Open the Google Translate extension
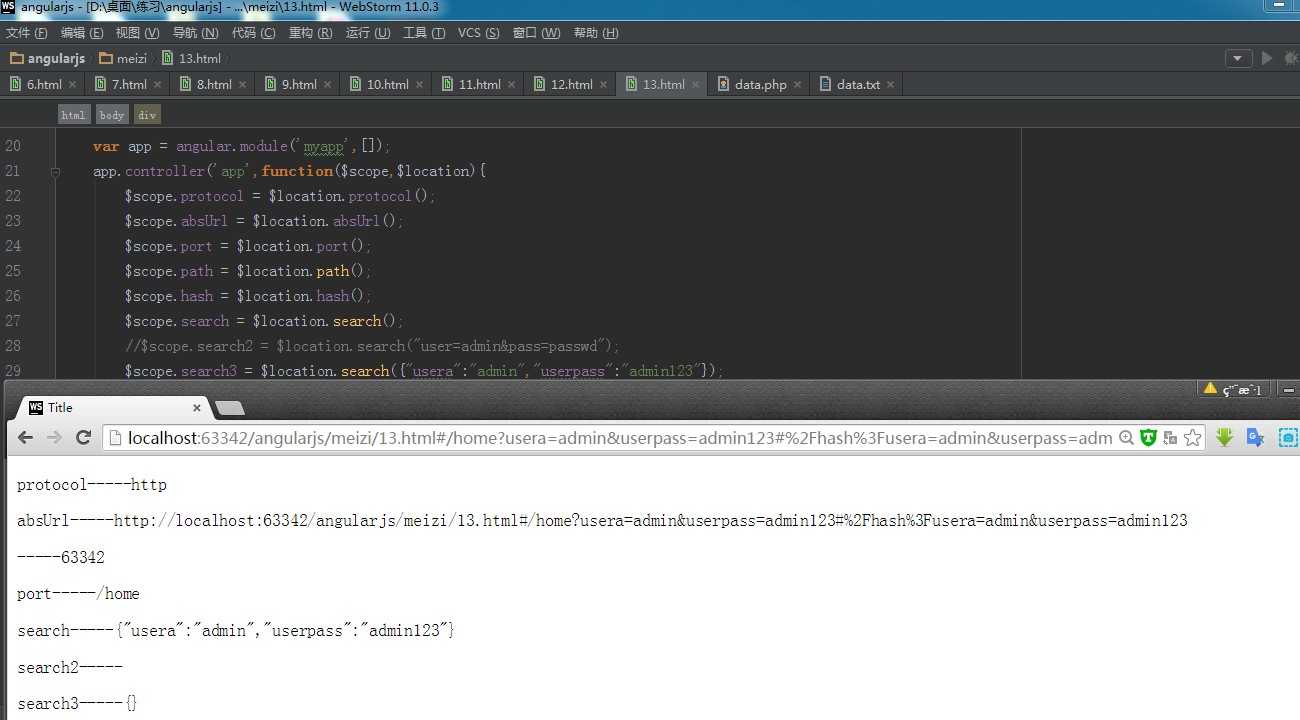Image resolution: width=1300 pixels, height=720 pixels. click(1255, 438)
